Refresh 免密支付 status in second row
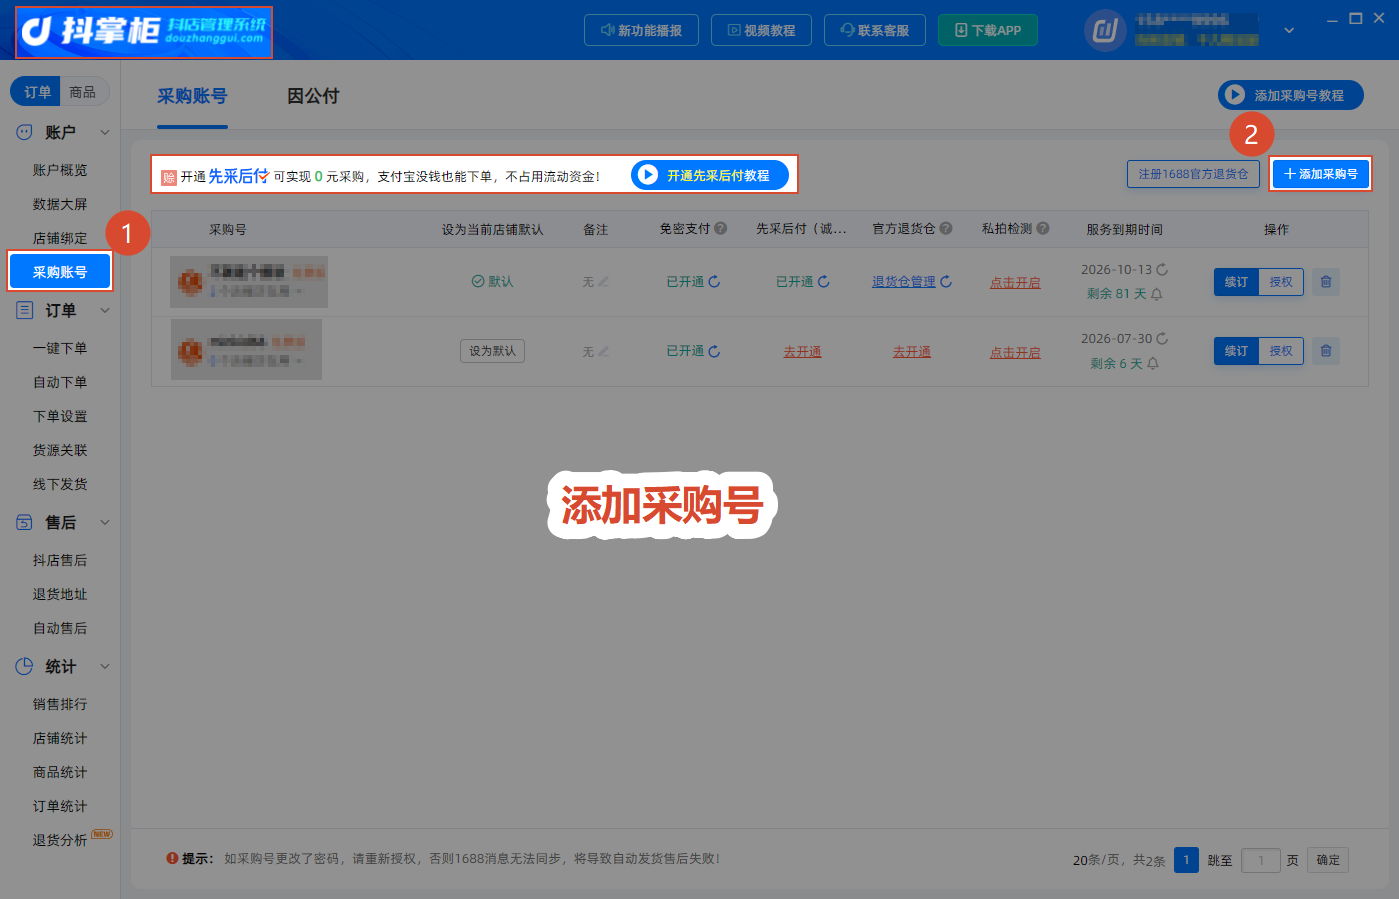Image resolution: width=1399 pixels, height=899 pixels. [x=714, y=351]
